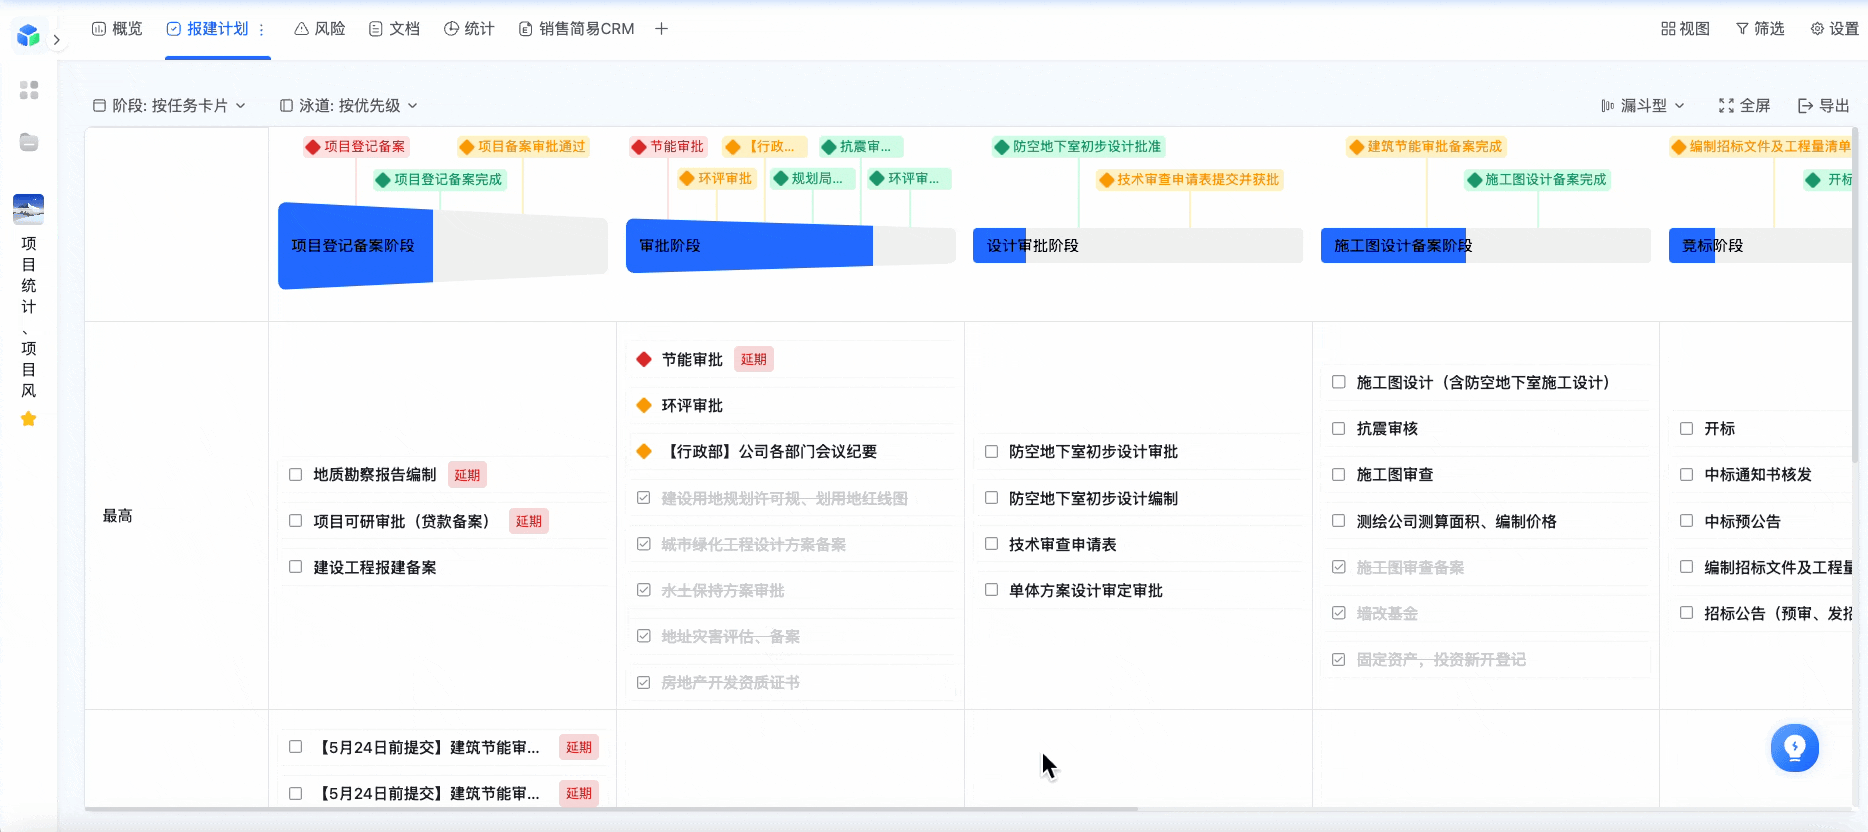Select the 项目备案审批通过 orange milestone

[x=523, y=147]
